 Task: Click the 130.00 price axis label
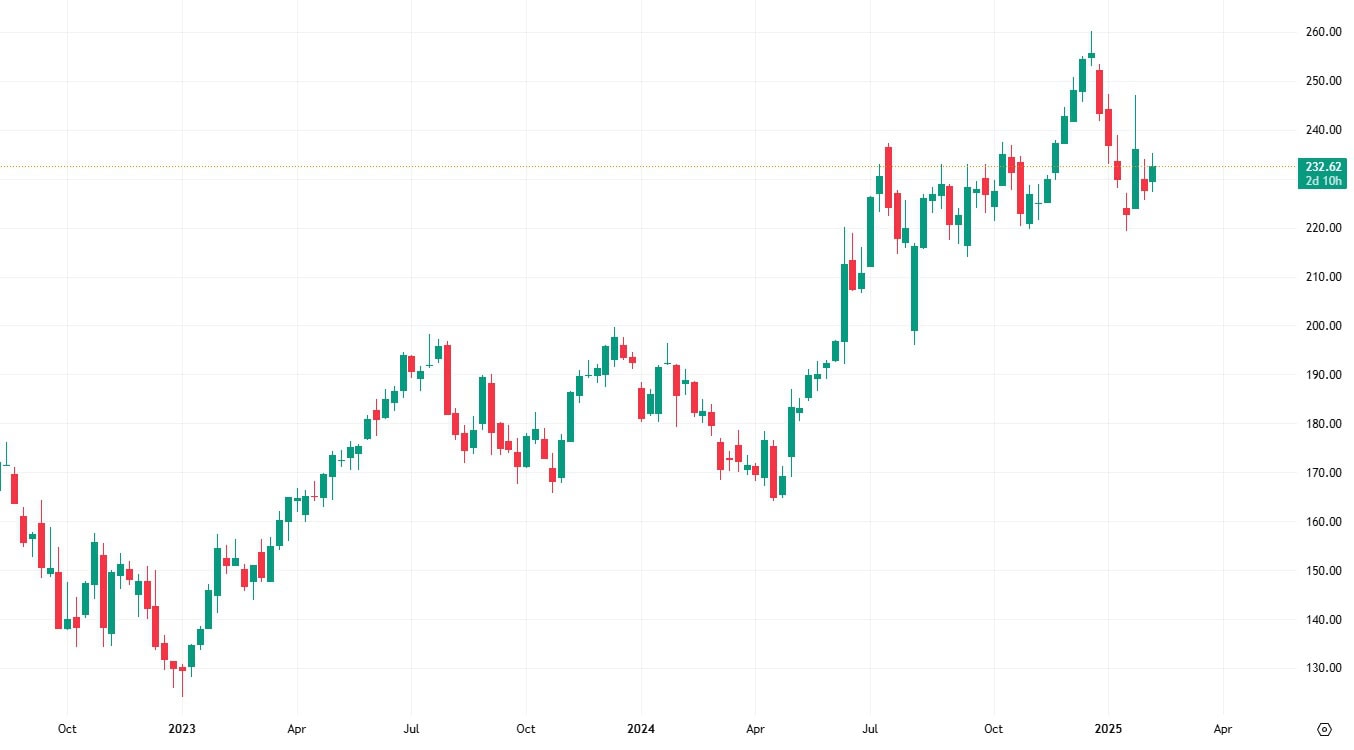(1323, 669)
